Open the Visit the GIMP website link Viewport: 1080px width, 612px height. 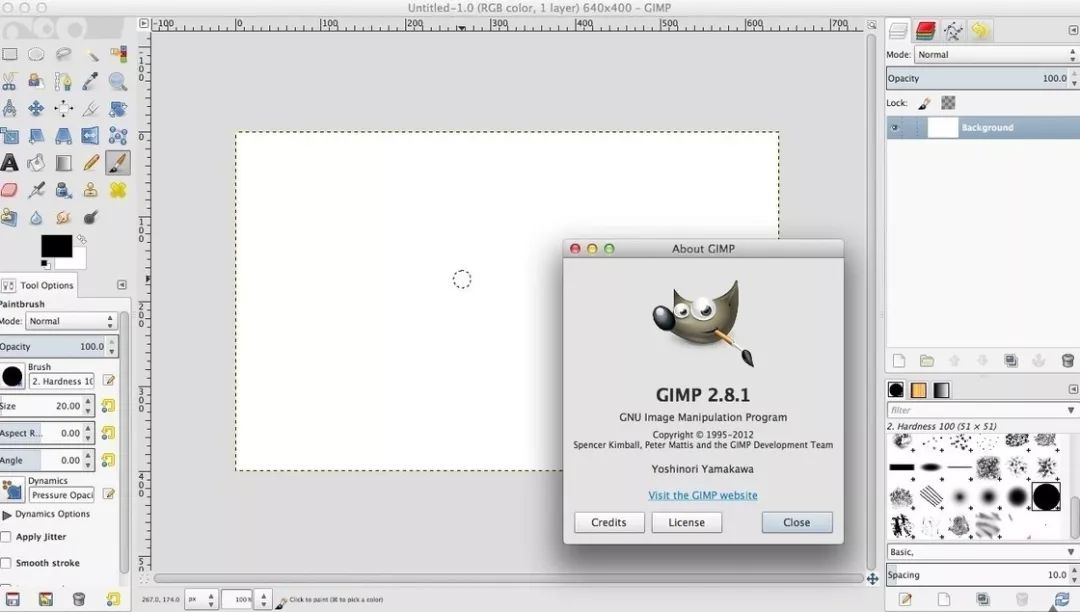[702, 495]
